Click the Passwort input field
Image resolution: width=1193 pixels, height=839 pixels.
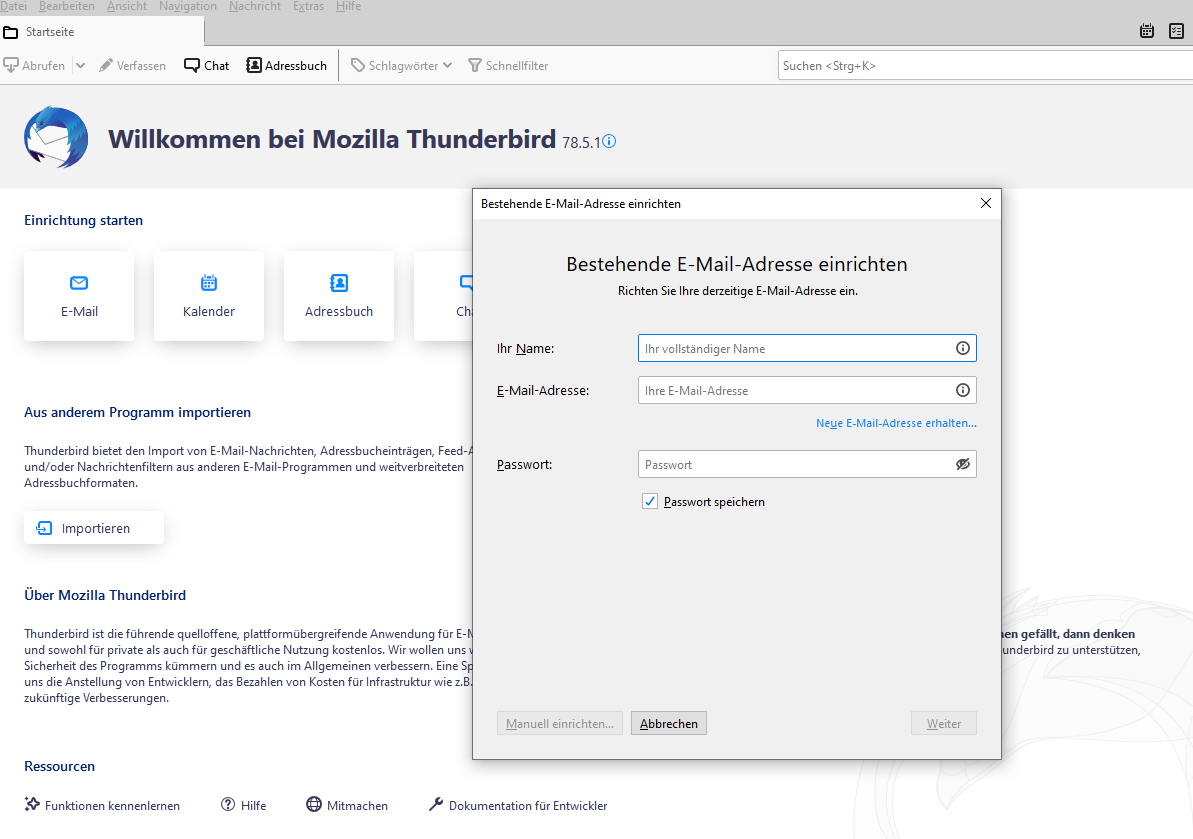(x=807, y=464)
